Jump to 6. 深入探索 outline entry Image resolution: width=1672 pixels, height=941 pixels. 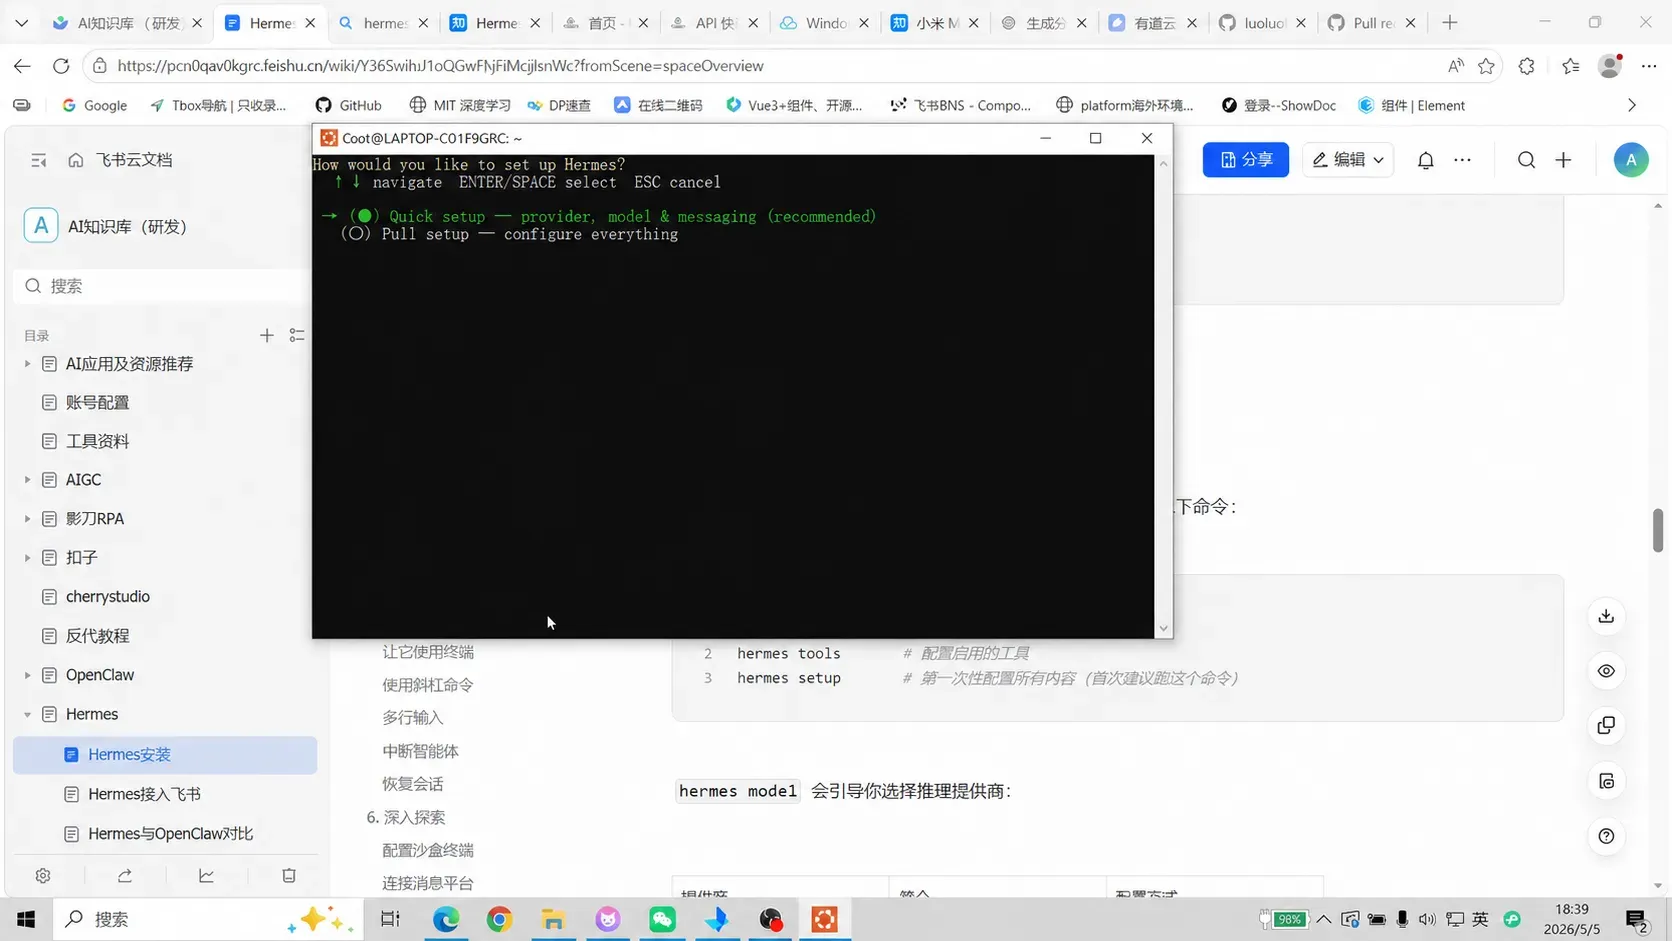click(405, 817)
